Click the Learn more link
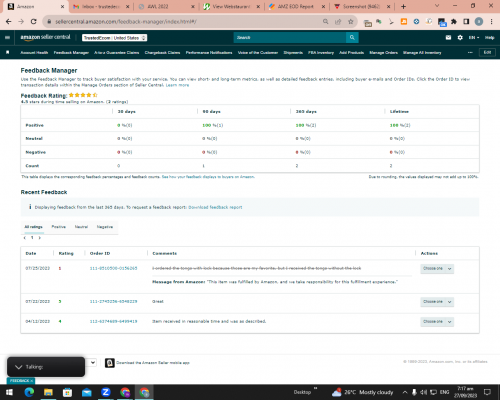This screenshot has width=500, height=400. pyautogui.click(x=177, y=85)
